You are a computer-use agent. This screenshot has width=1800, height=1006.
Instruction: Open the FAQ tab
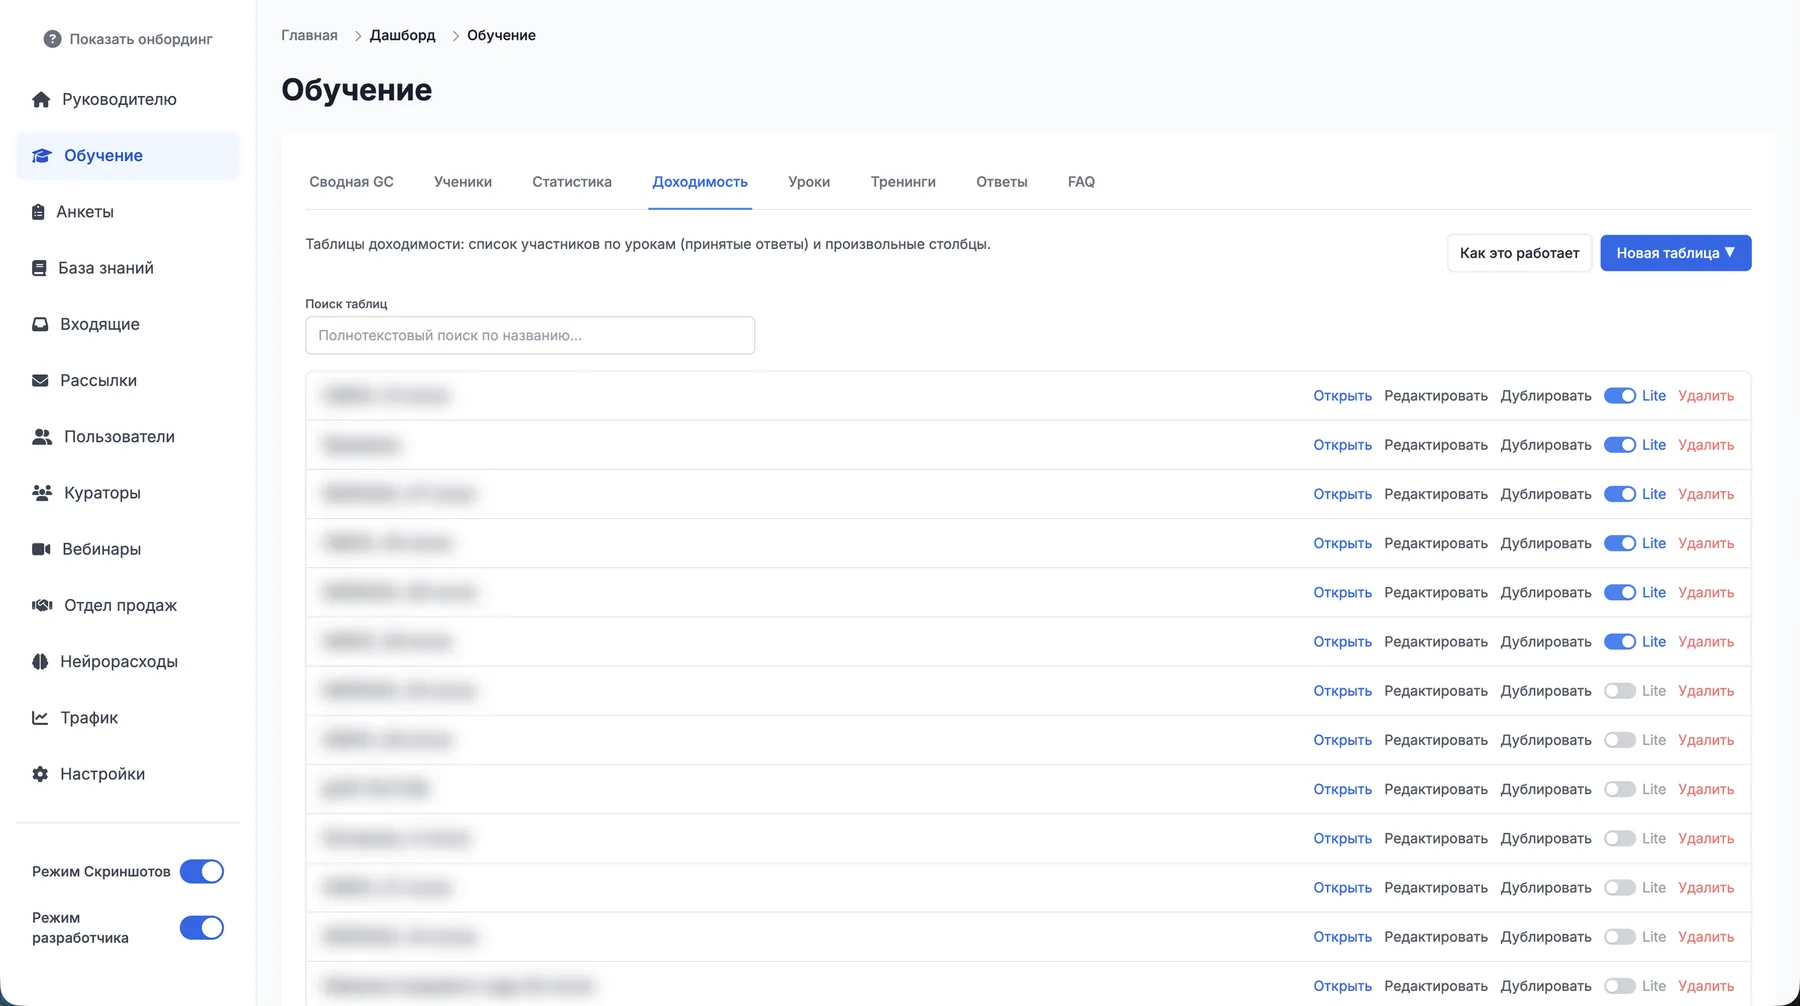(1081, 182)
